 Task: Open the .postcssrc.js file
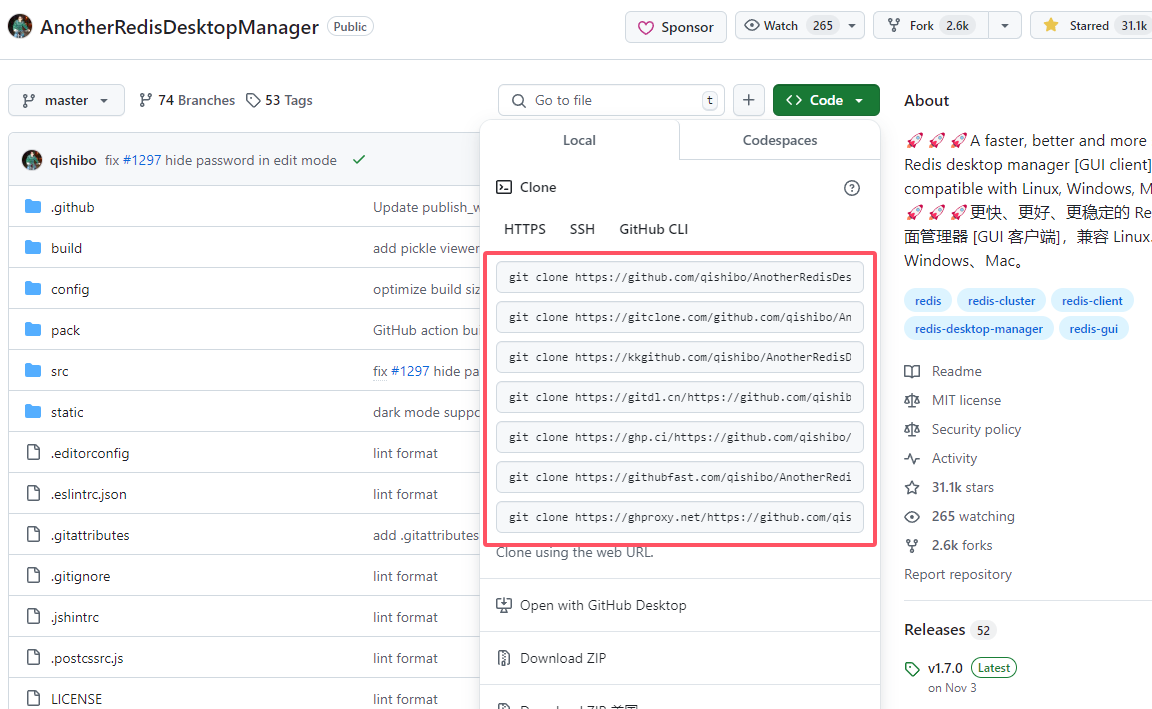87,658
